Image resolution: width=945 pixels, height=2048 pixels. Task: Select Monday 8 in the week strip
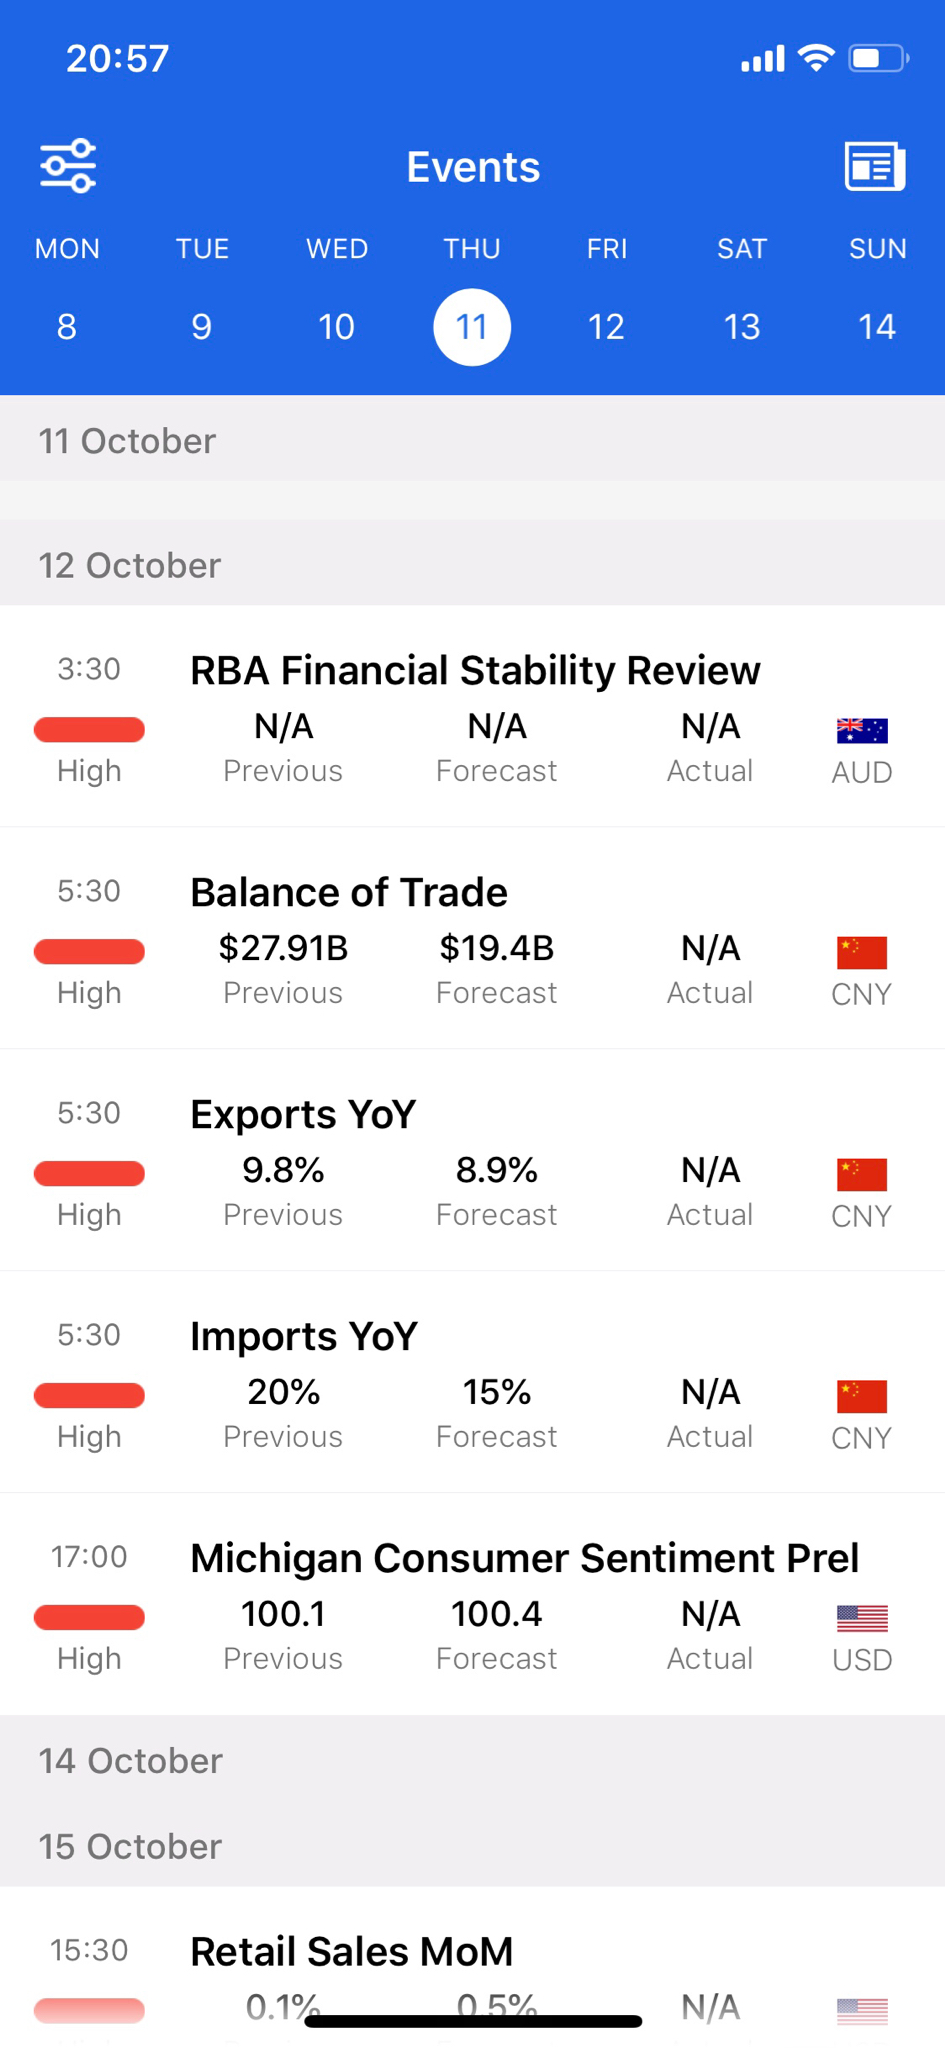pyautogui.click(x=67, y=327)
